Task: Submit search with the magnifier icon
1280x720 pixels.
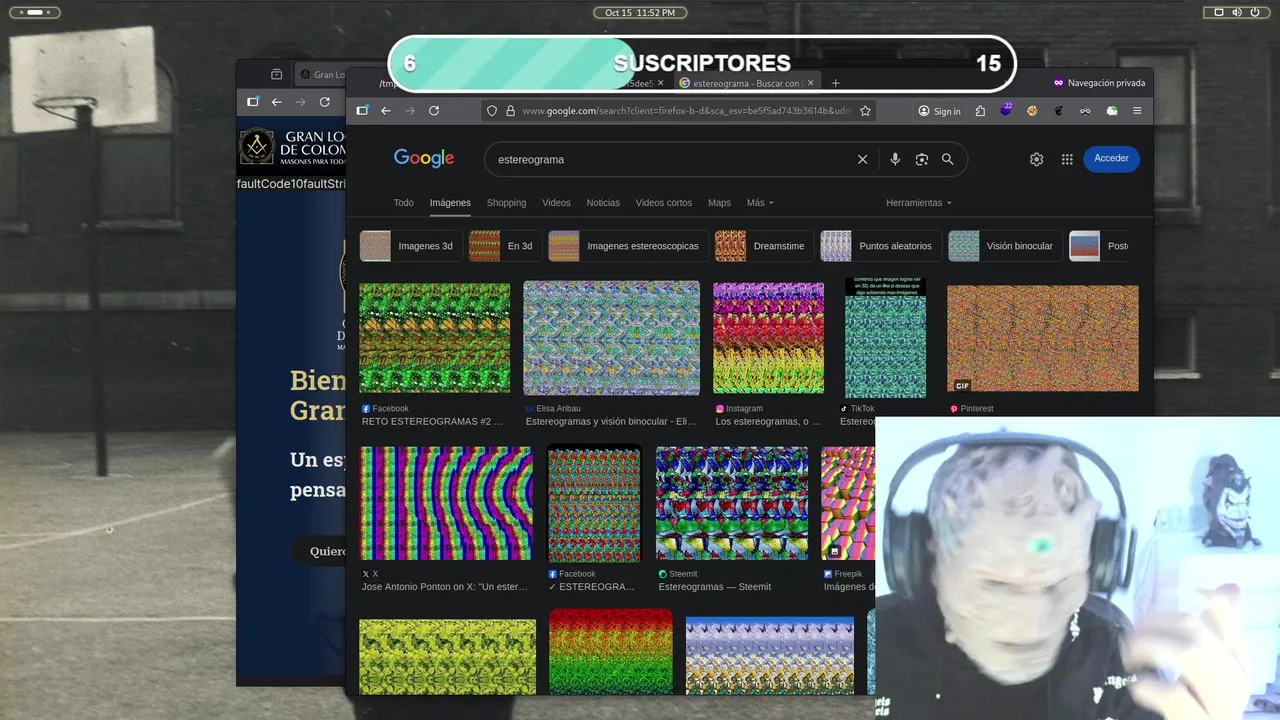Action: (x=948, y=159)
